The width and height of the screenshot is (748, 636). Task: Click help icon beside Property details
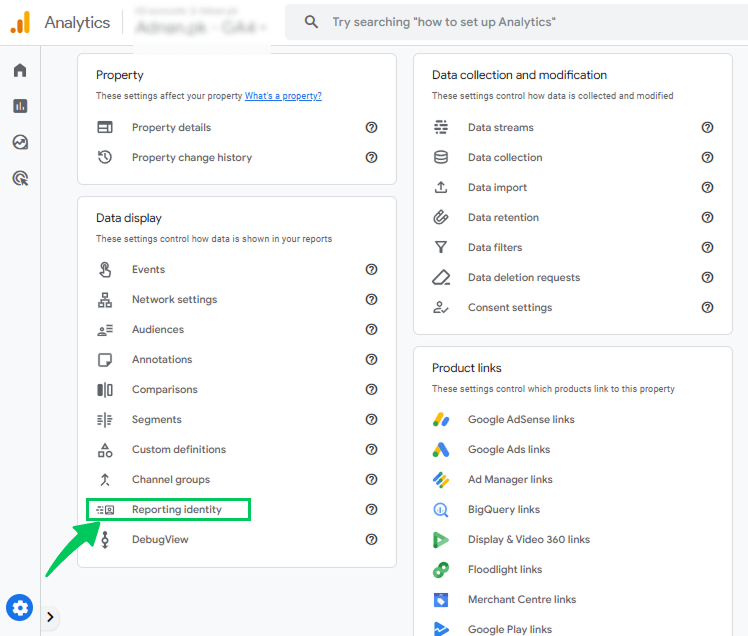(371, 127)
